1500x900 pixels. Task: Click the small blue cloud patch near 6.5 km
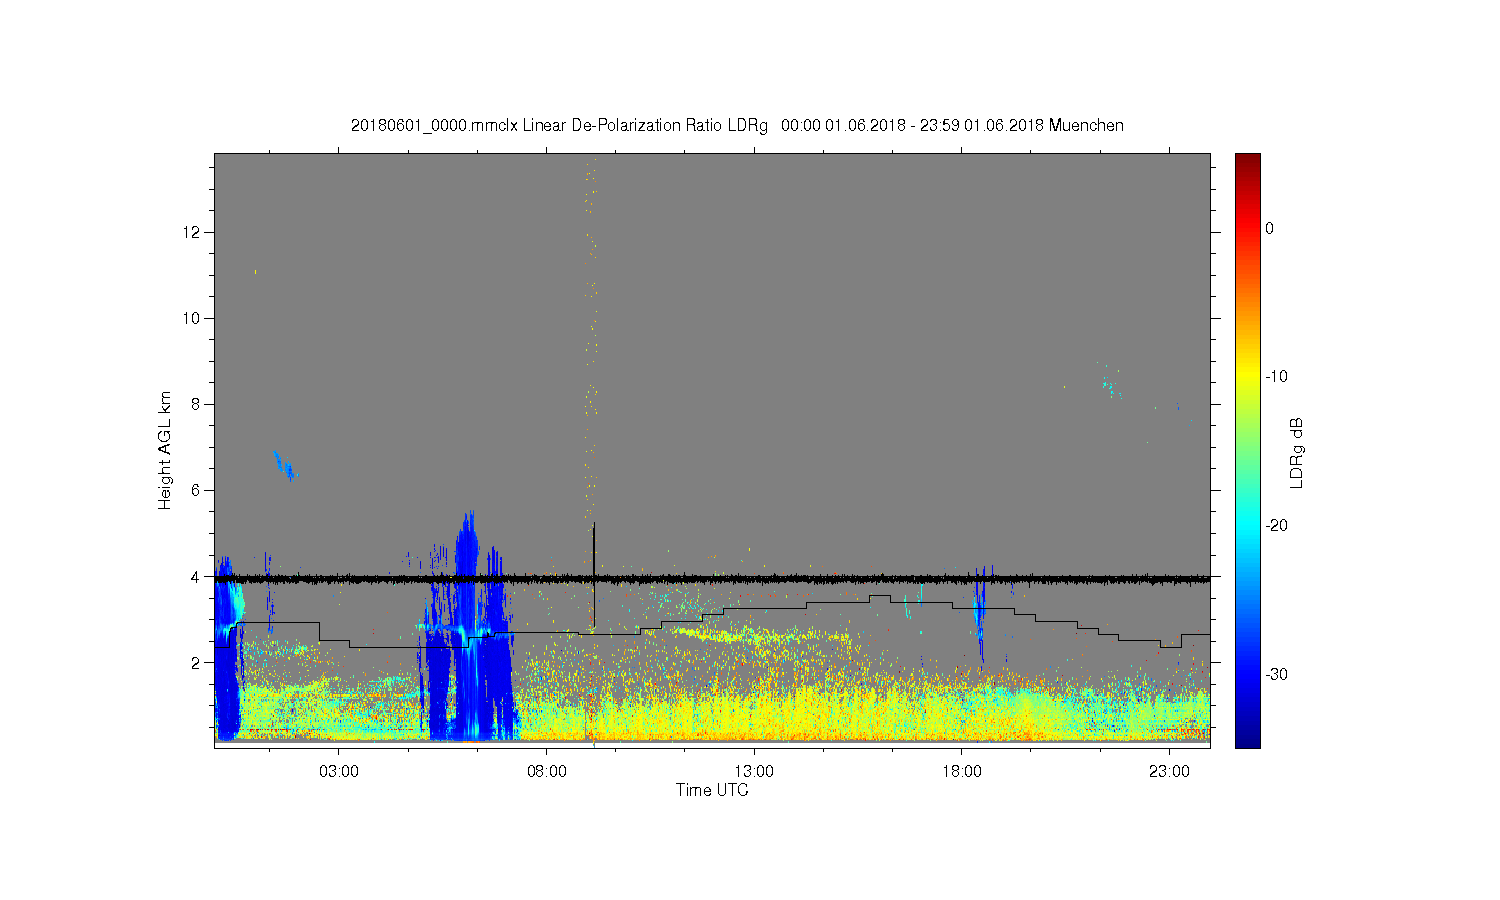pos(285,465)
